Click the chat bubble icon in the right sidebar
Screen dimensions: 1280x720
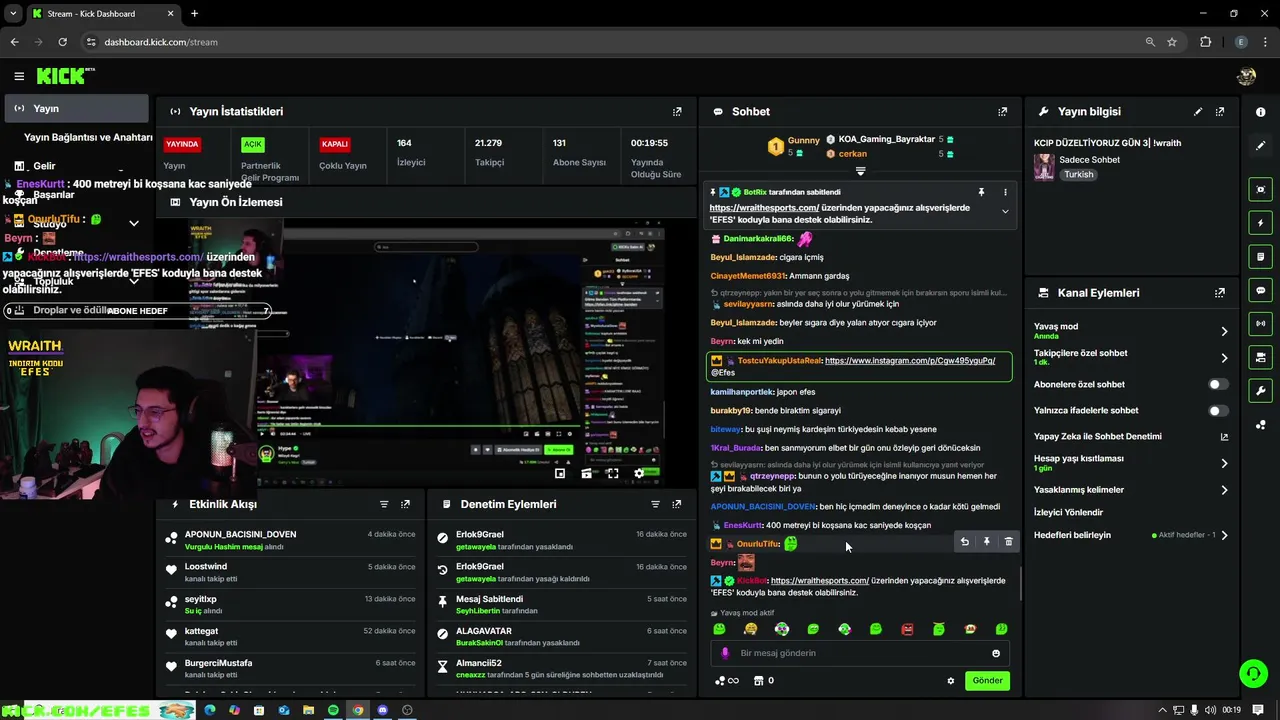(1261, 290)
